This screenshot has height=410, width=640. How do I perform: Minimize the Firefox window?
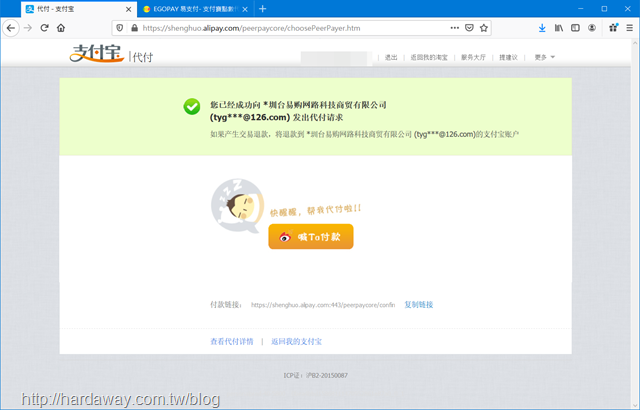pyautogui.click(x=580, y=9)
